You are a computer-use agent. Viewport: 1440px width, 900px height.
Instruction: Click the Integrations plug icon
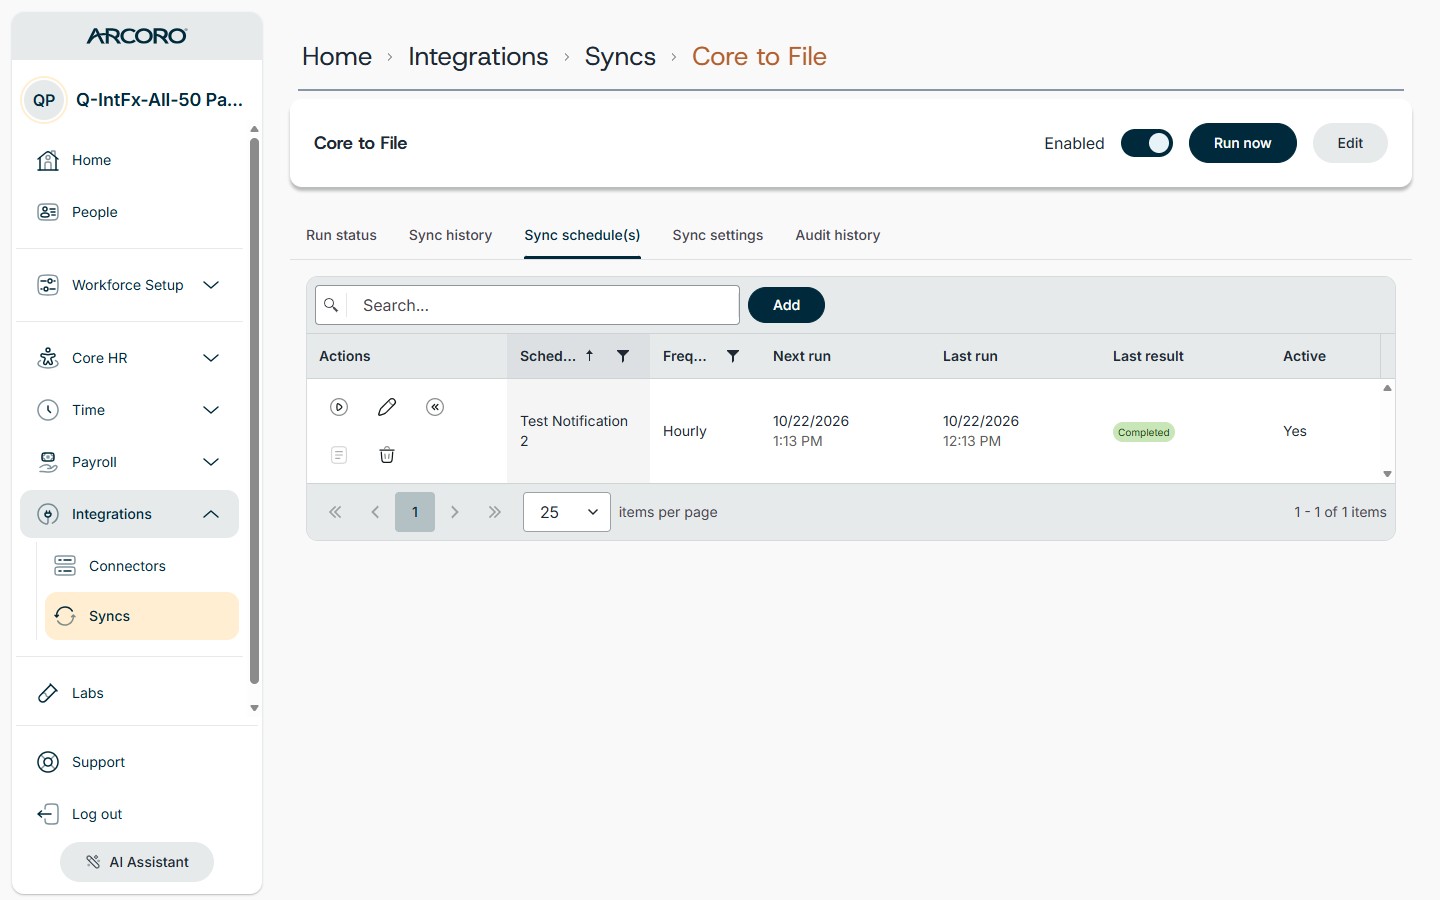[x=48, y=514]
